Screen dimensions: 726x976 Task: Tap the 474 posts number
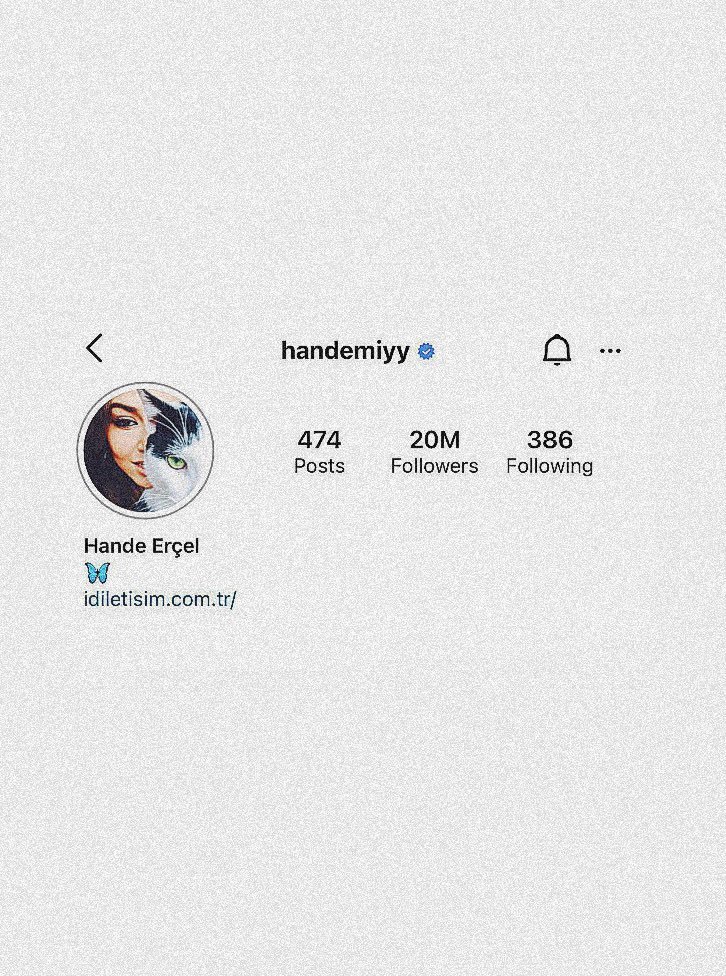click(x=319, y=440)
